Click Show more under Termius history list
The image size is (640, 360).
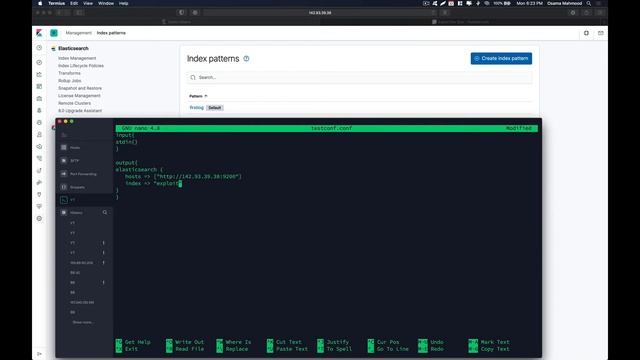click(83, 322)
